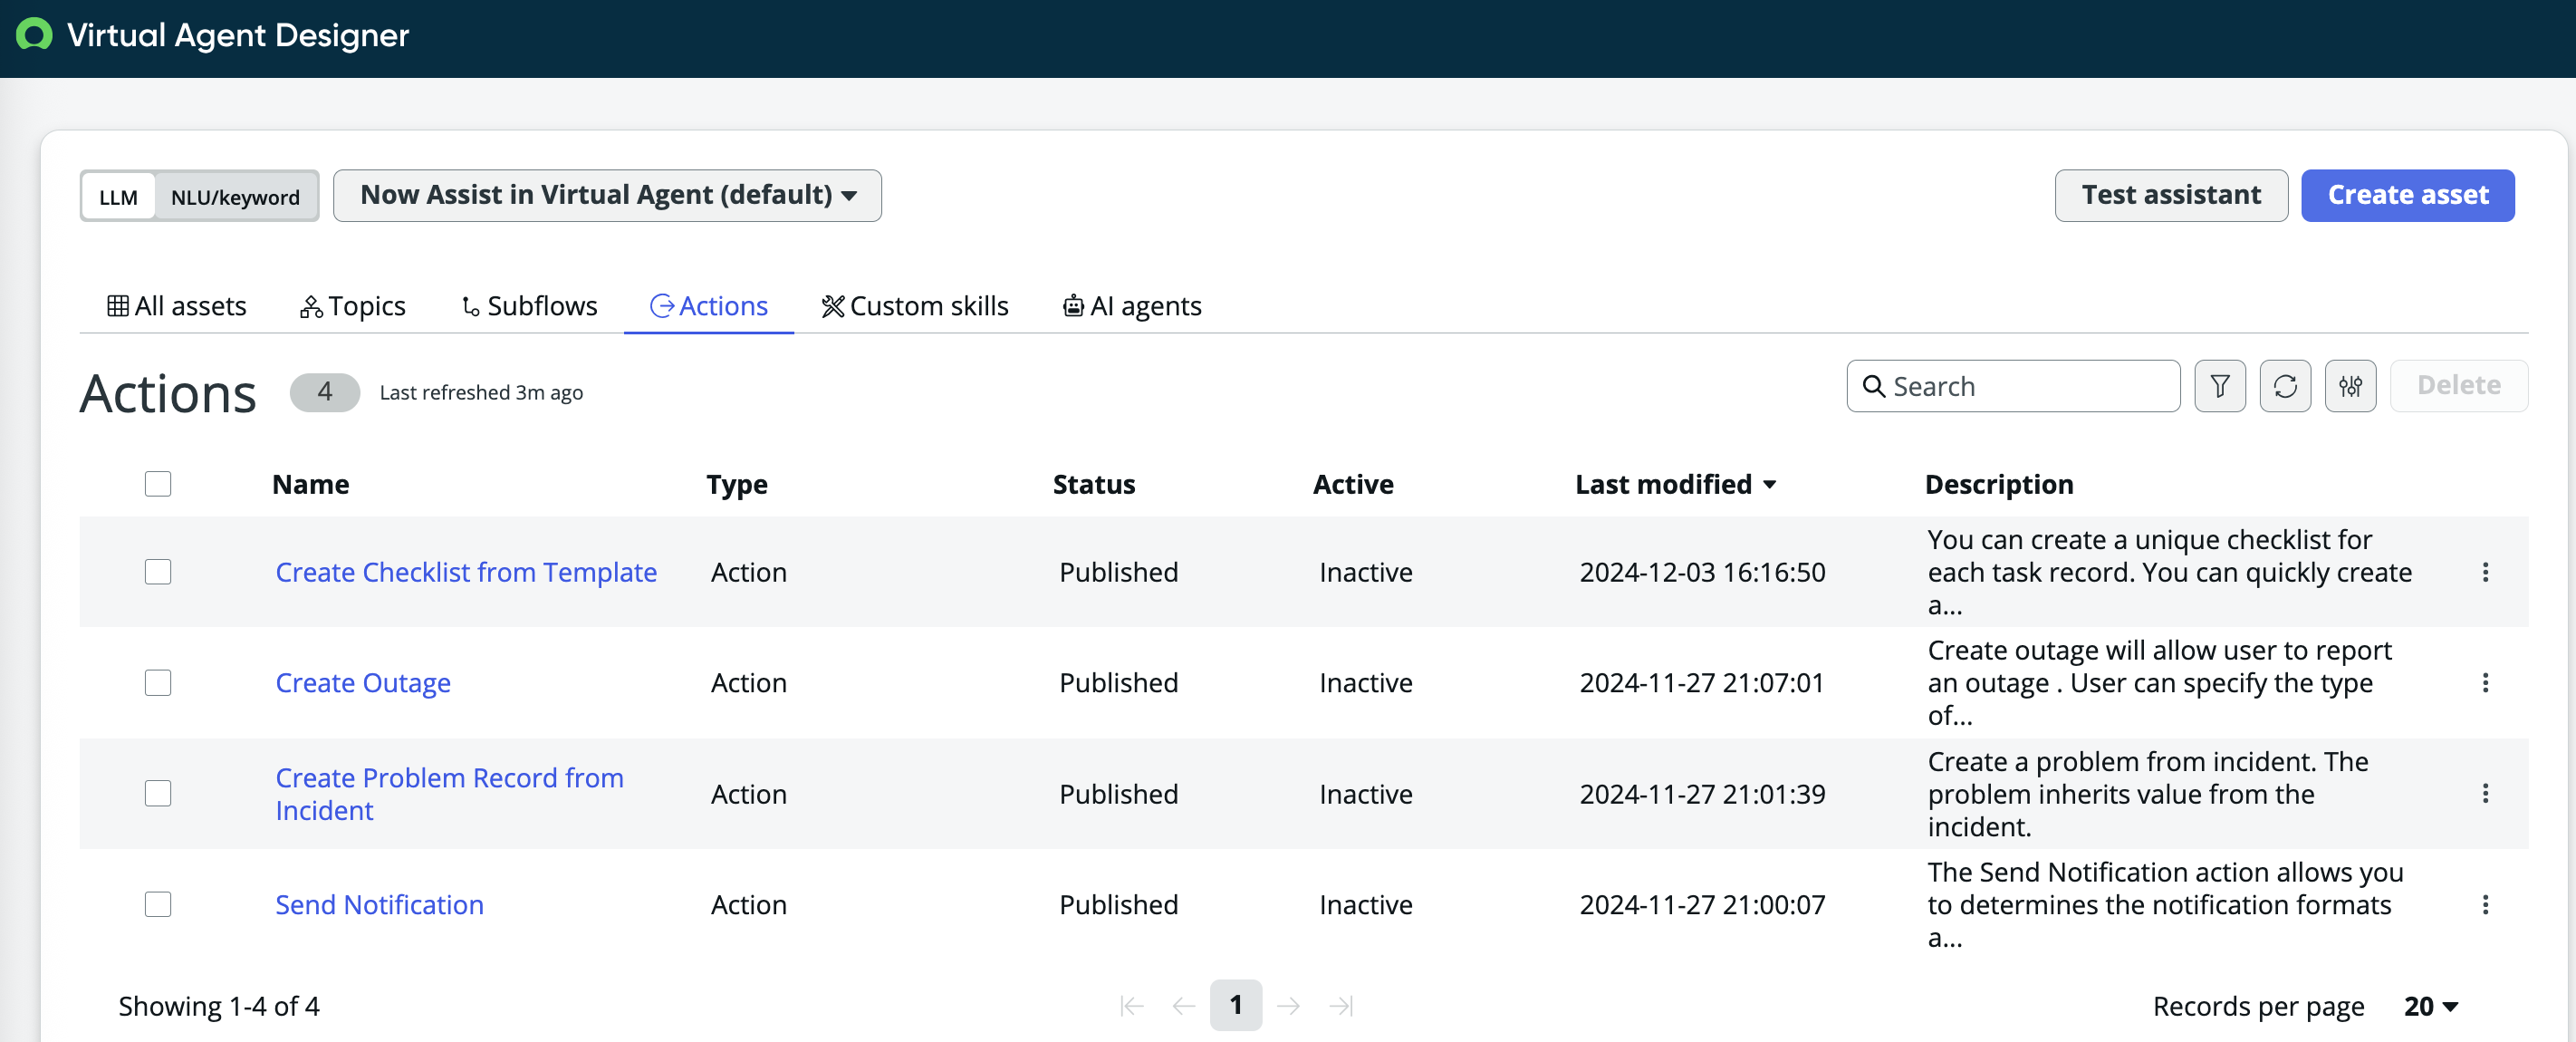Go to next page of results

[x=1289, y=1005]
